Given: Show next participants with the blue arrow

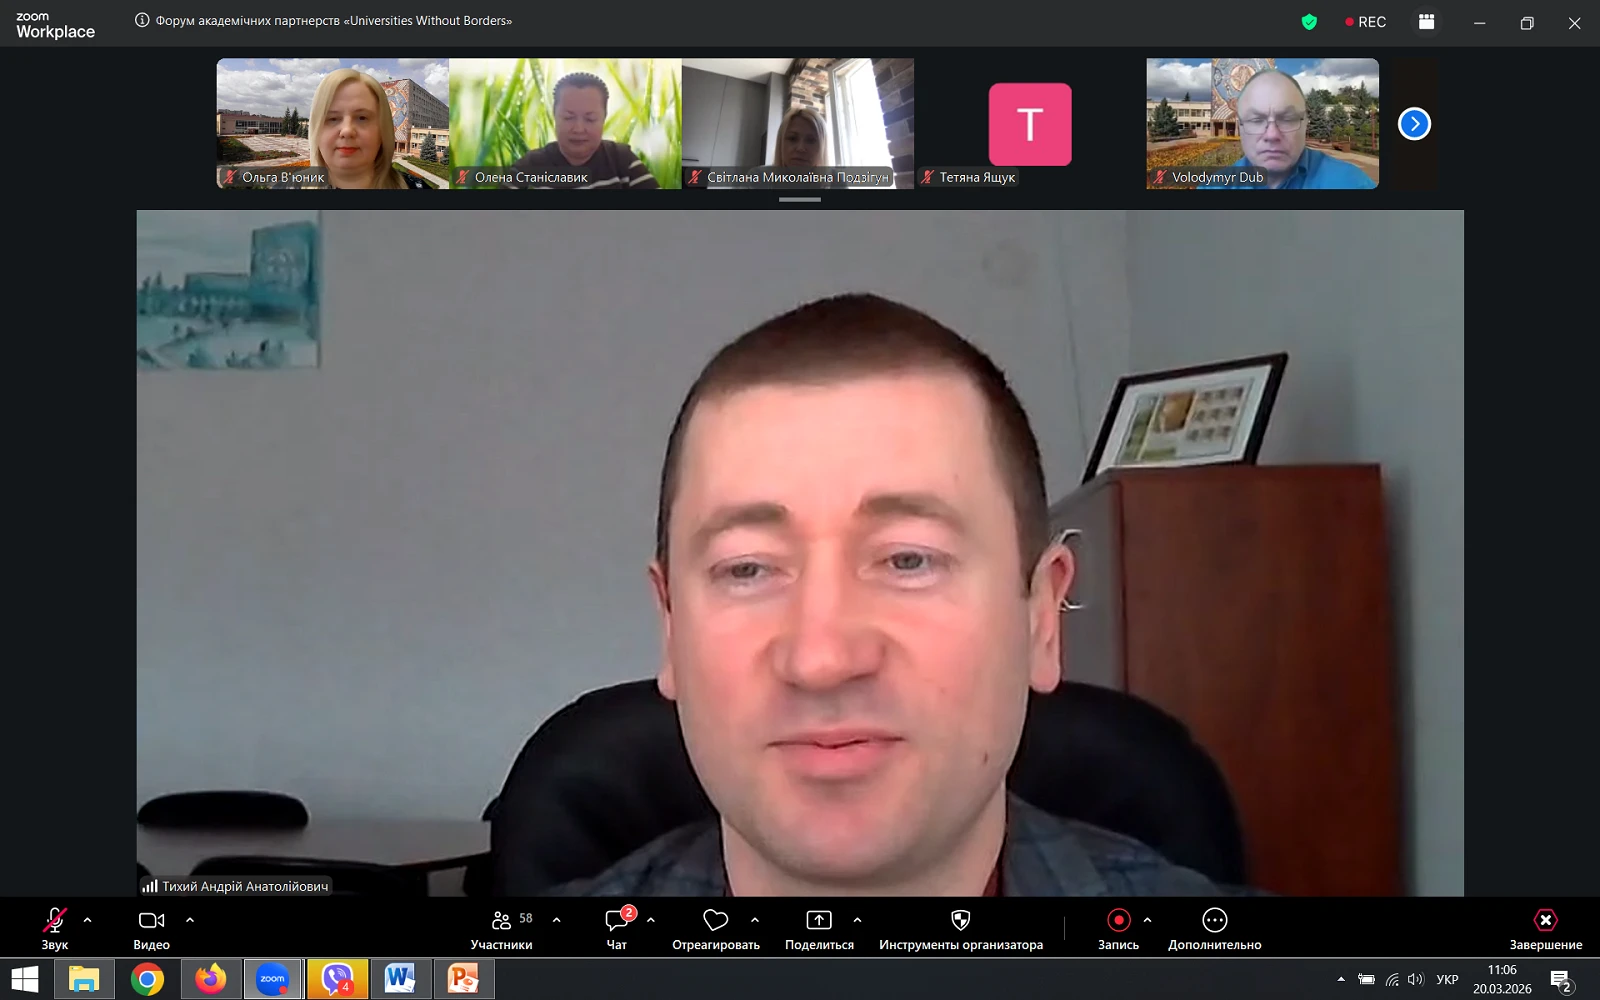Looking at the screenshot, I should coord(1414,124).
